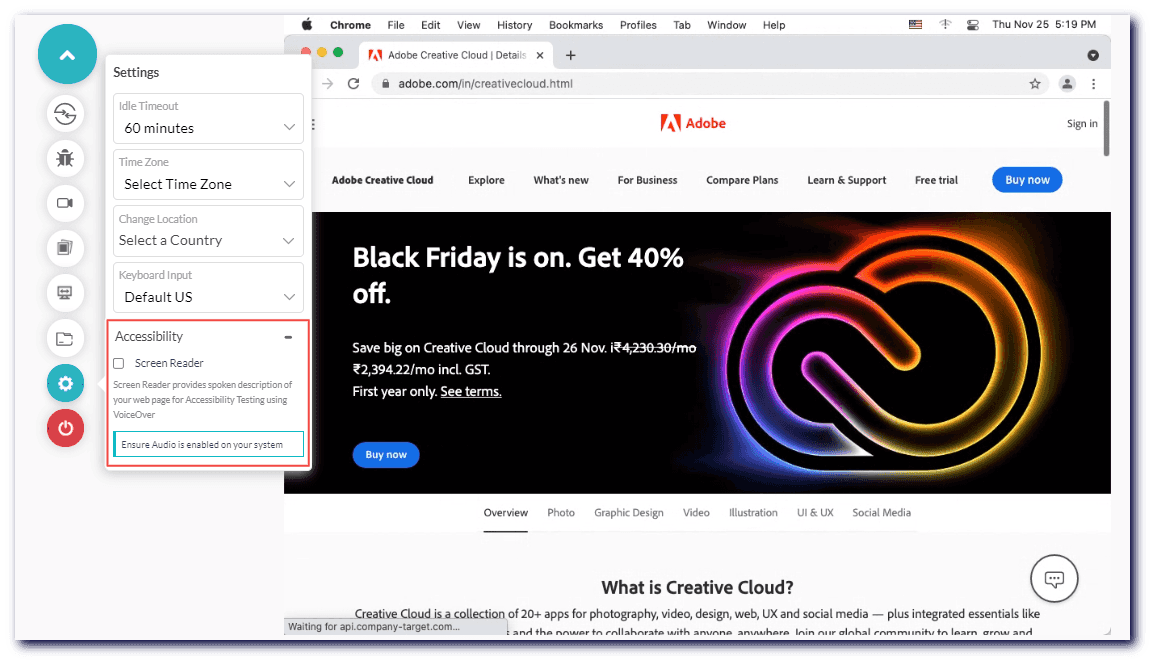End session with the red power button
Screen dimensions: 1155x665
66,428
